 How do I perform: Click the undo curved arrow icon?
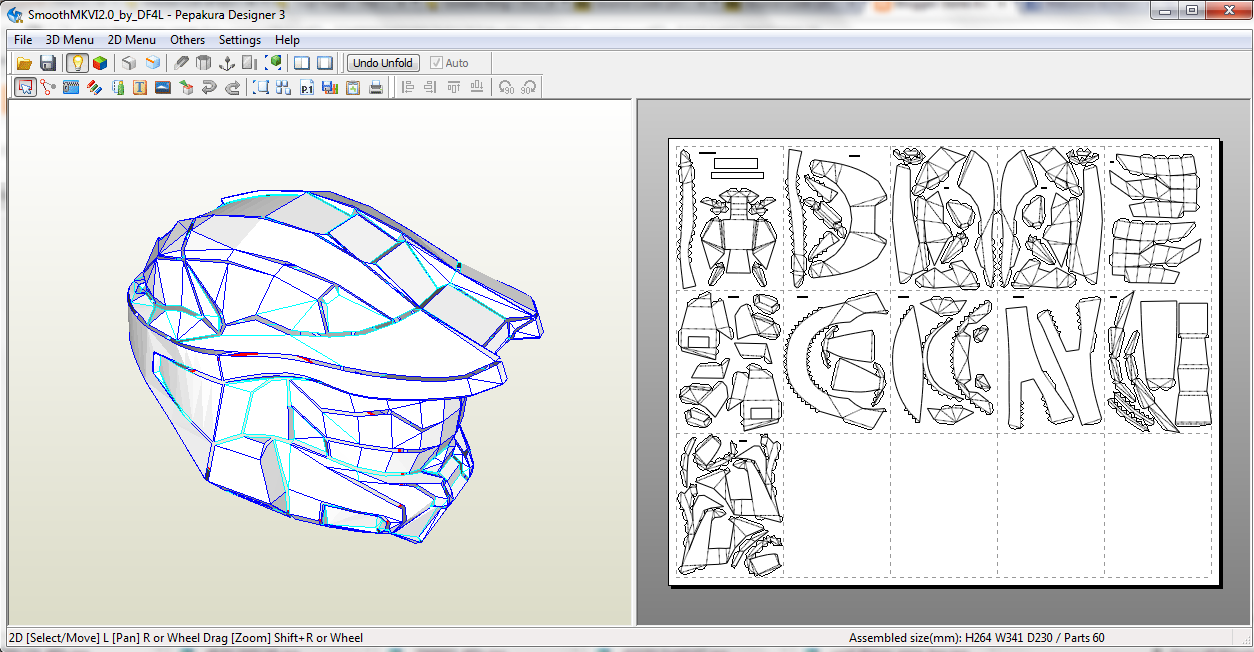pyautogui.click(x=209, y=87)
